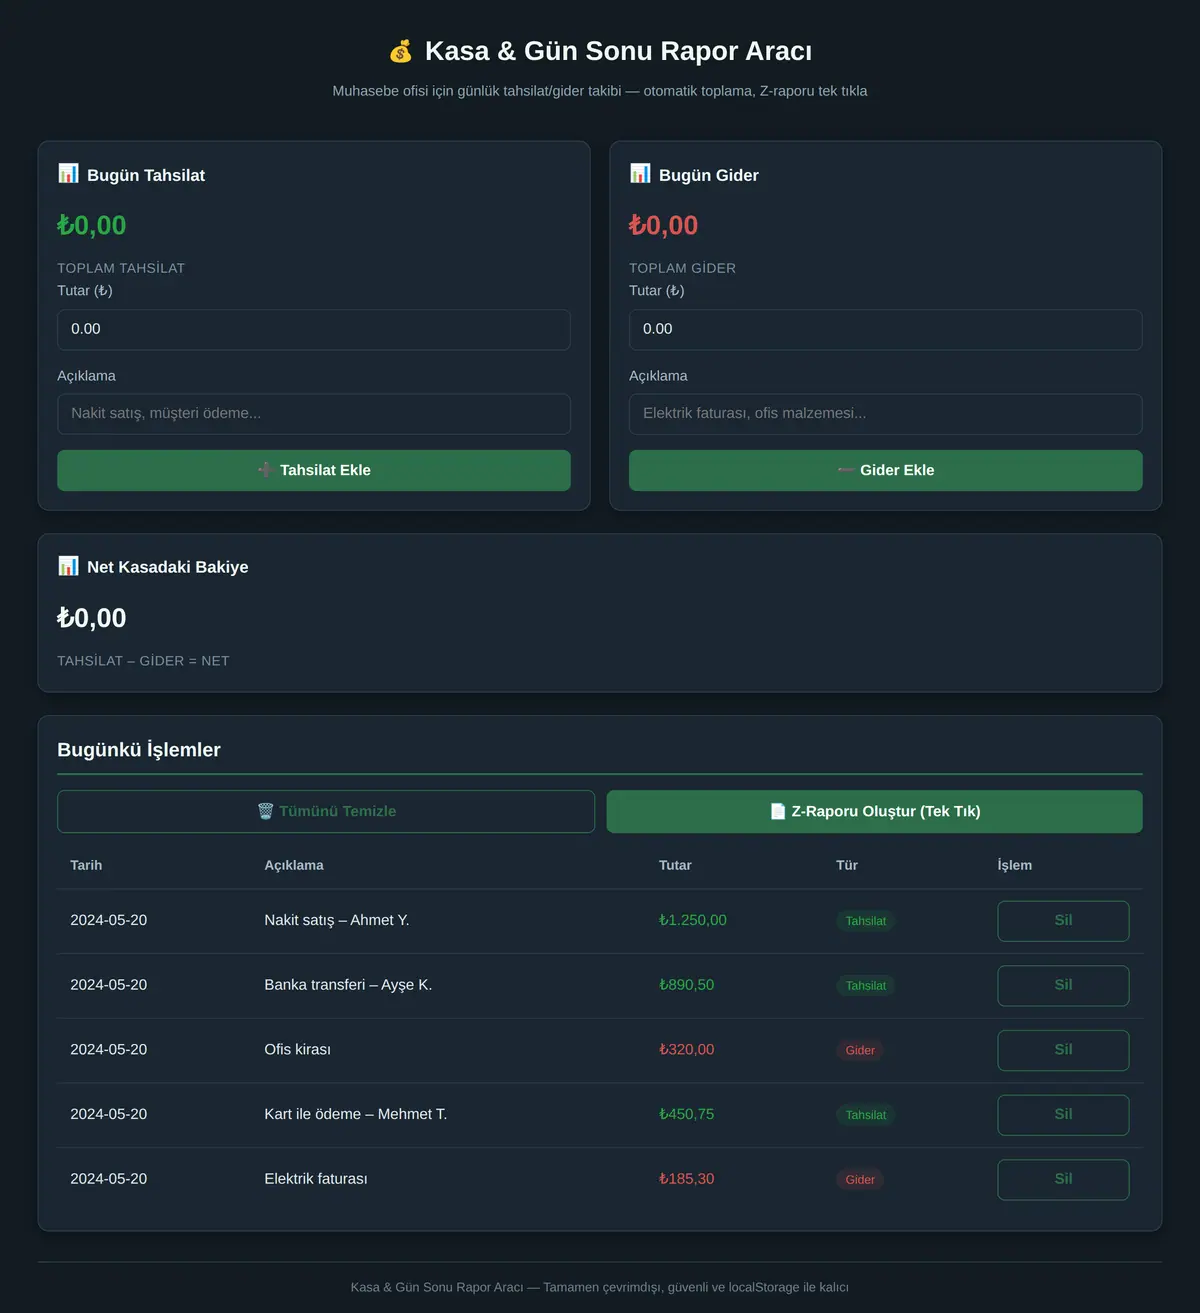Remove the Elektrik faturası entry
The height and width of the screenshot is (1313, 1200).
[x=1063, y=1180]
